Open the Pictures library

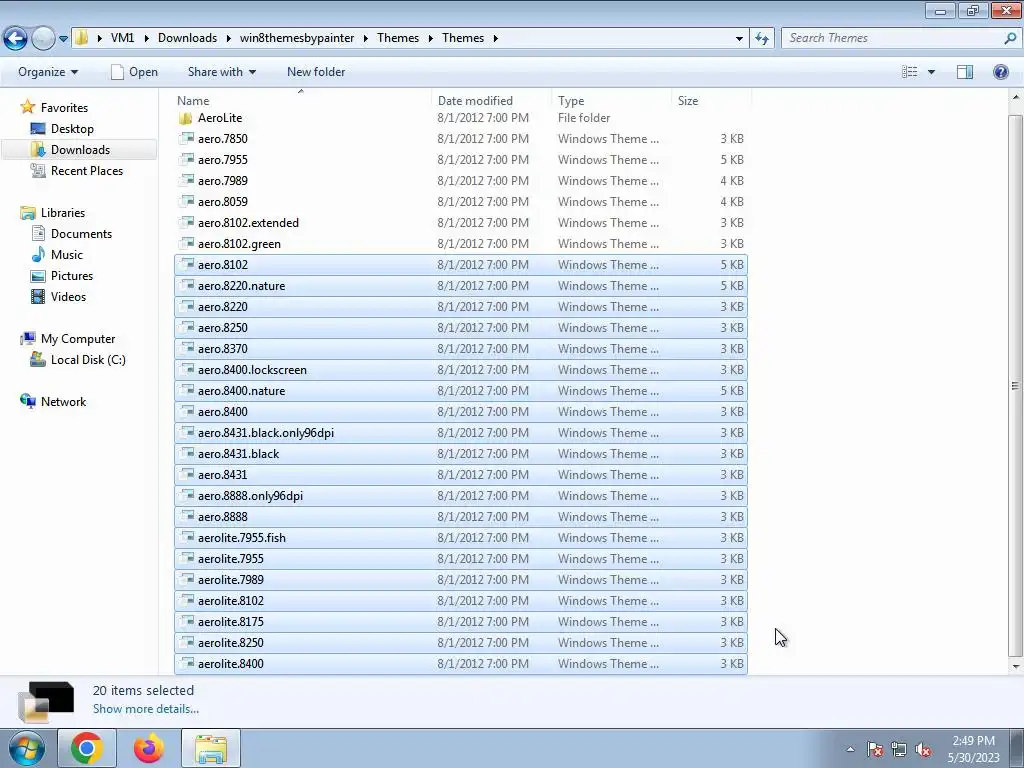point(72,276)
